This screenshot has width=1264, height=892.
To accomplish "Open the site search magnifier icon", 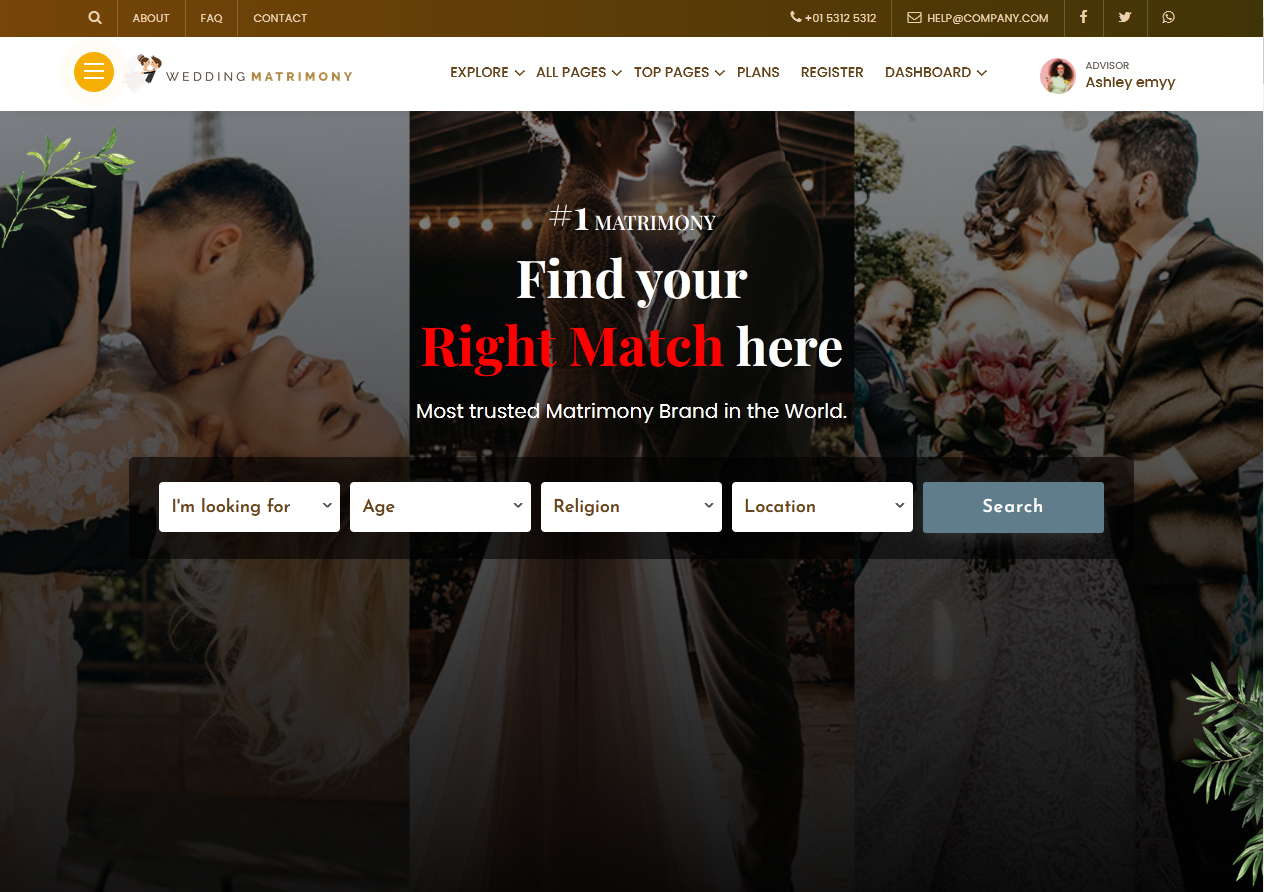I will coord(94,18).
